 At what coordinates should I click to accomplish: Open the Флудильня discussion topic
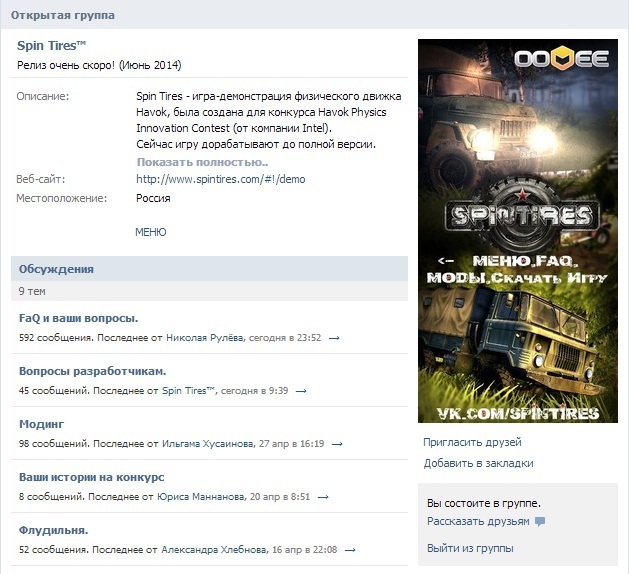pos(53,530)
